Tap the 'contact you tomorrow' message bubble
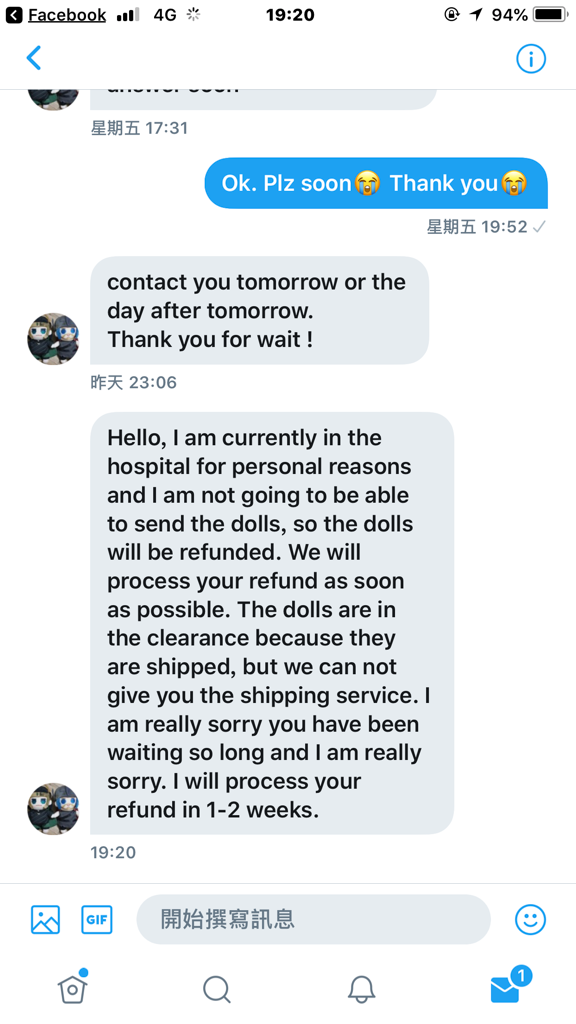576x1024 pixels. [x=259, y=310]
